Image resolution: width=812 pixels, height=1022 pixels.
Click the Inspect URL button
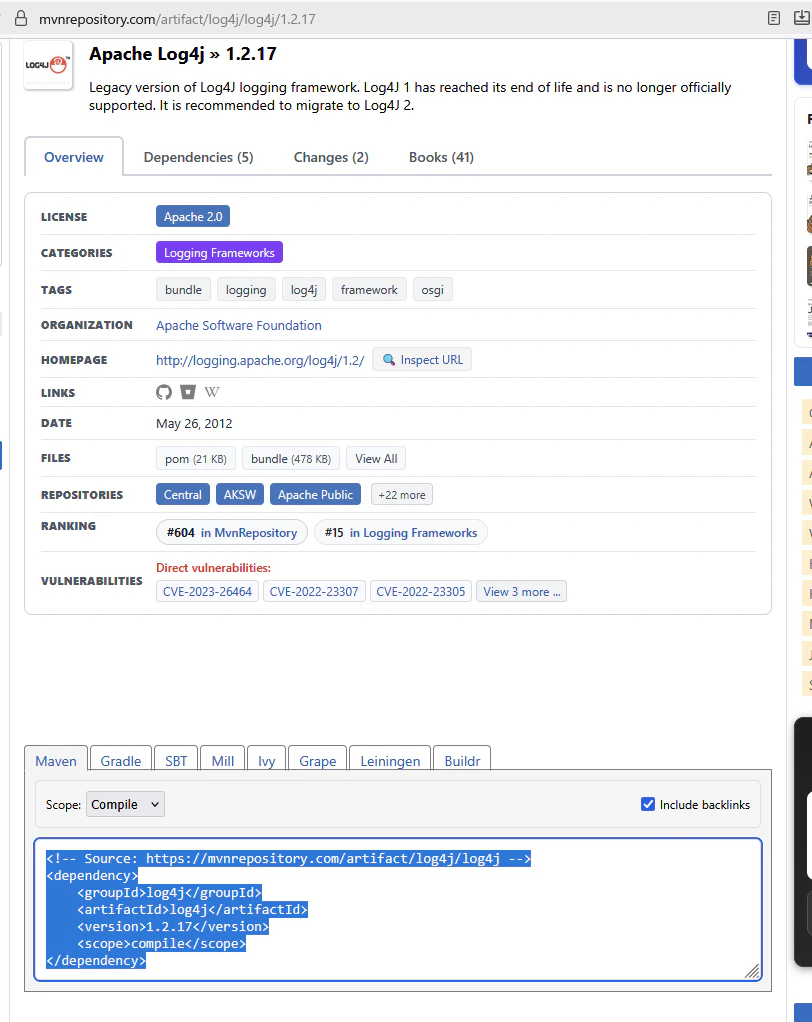pos(422,360)
